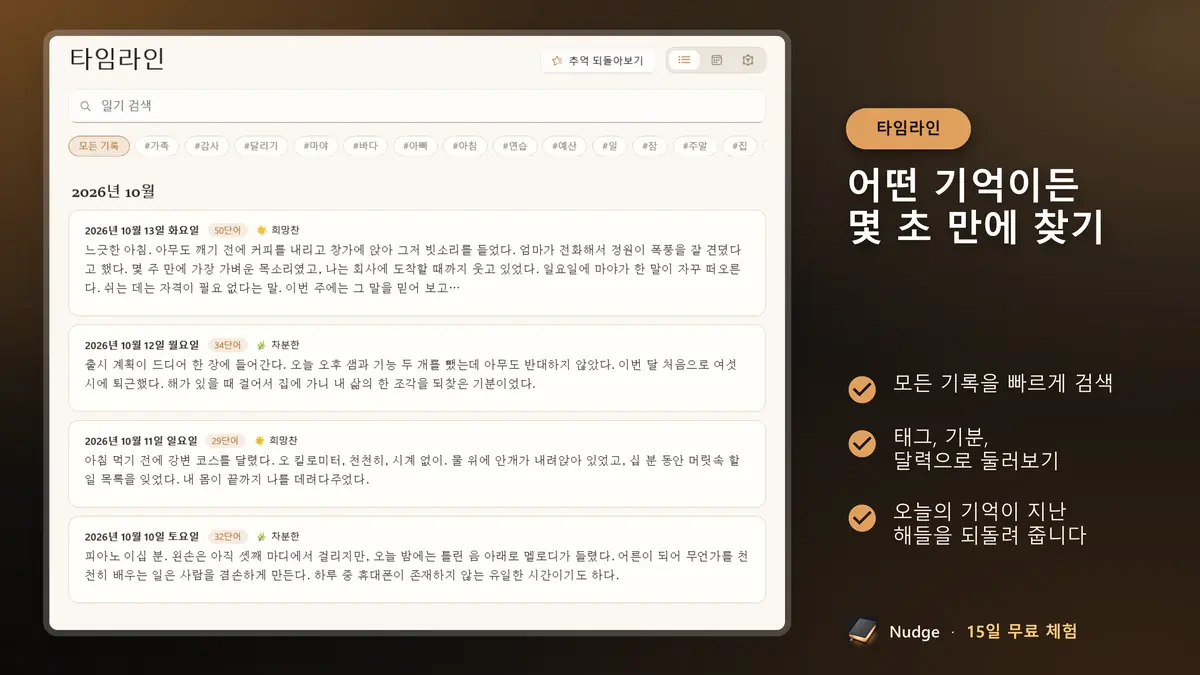Click the Nudge brand name text
Screen dimensions: 1200x675
(914, 632)
